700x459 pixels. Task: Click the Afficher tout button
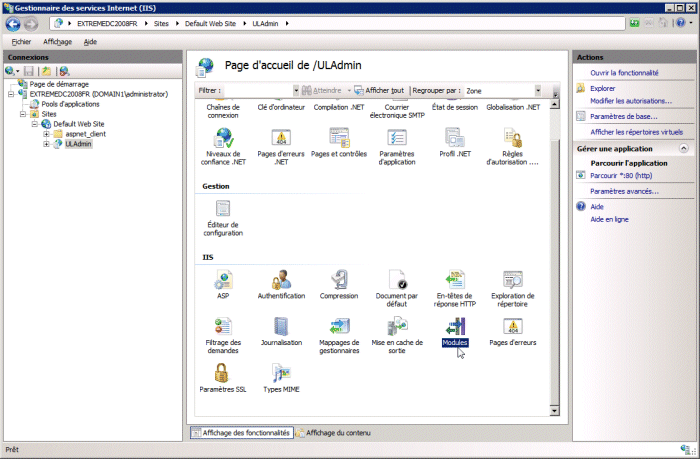379,91
